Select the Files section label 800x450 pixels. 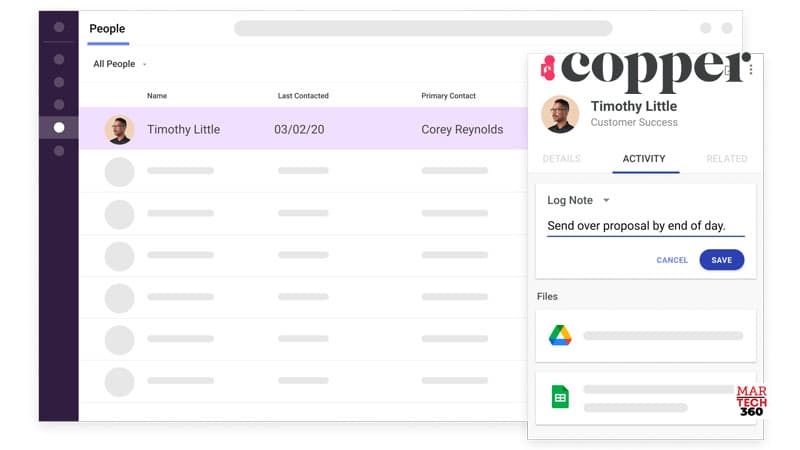click(x=547, y=296)
